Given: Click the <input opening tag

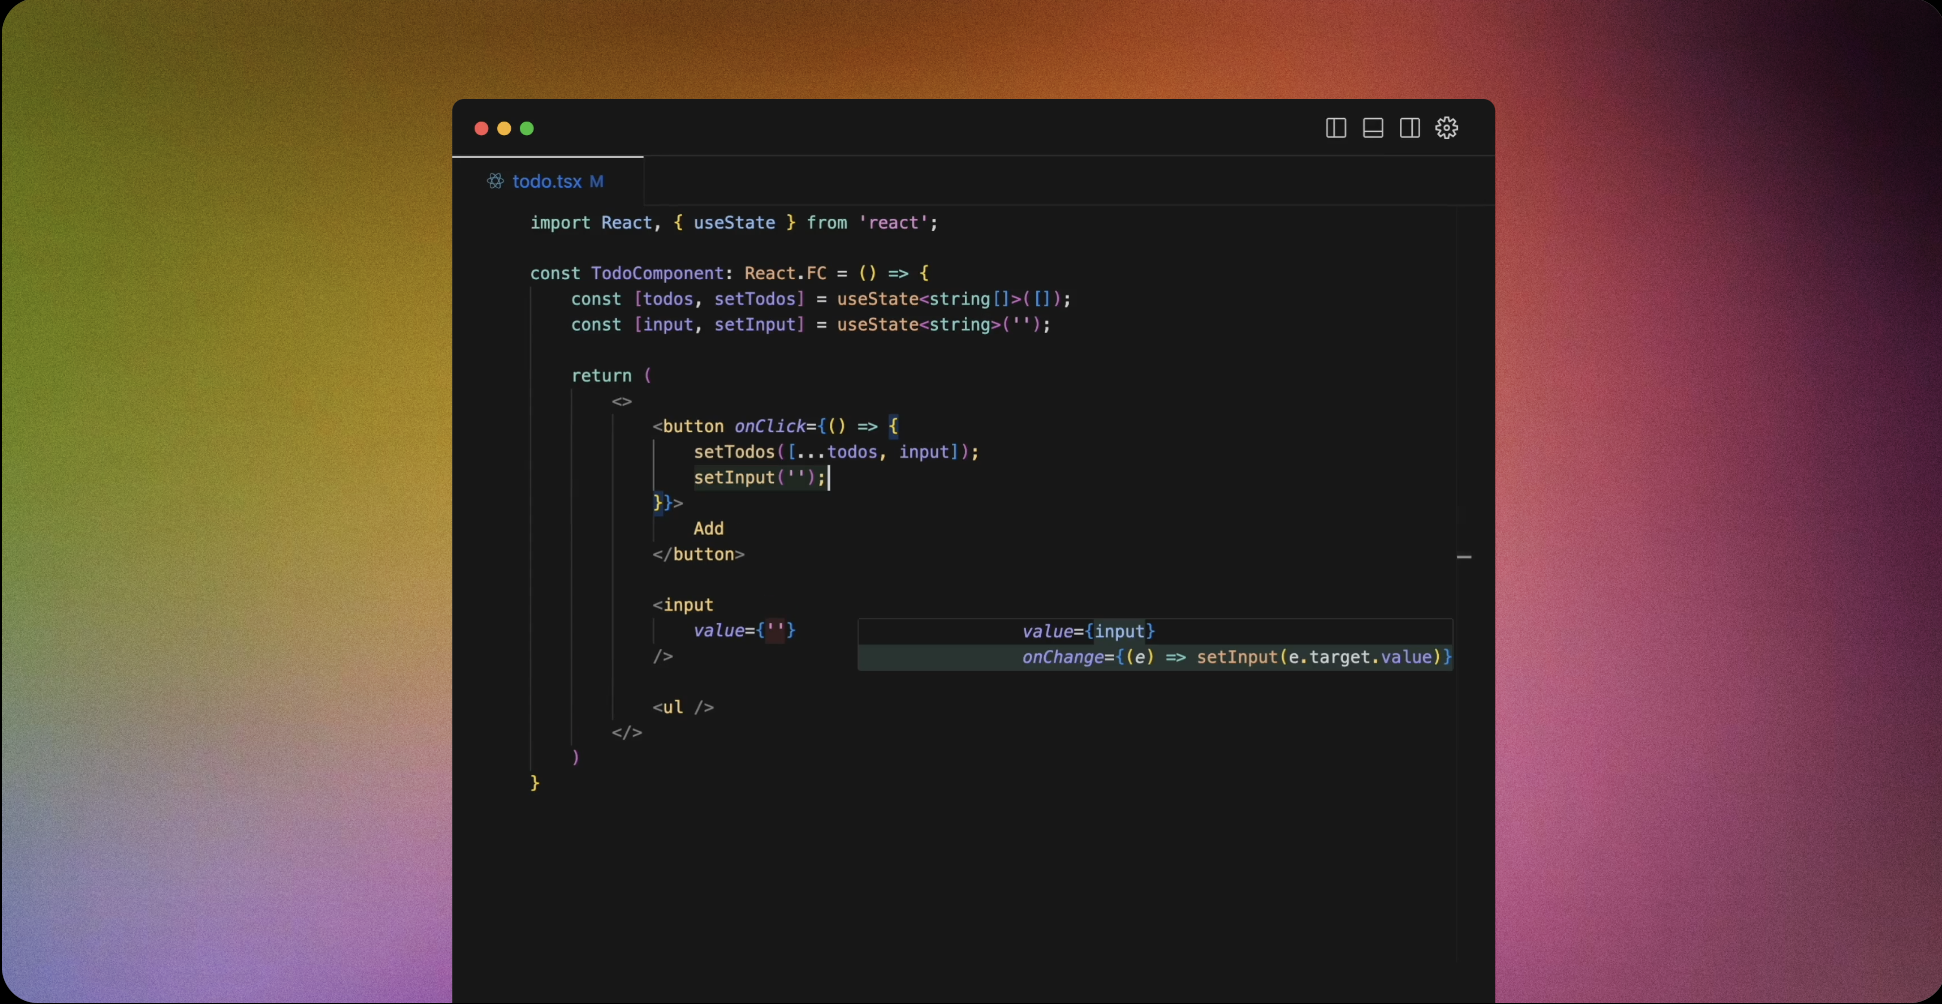Looking at the screenshot, I should point(683,605).
